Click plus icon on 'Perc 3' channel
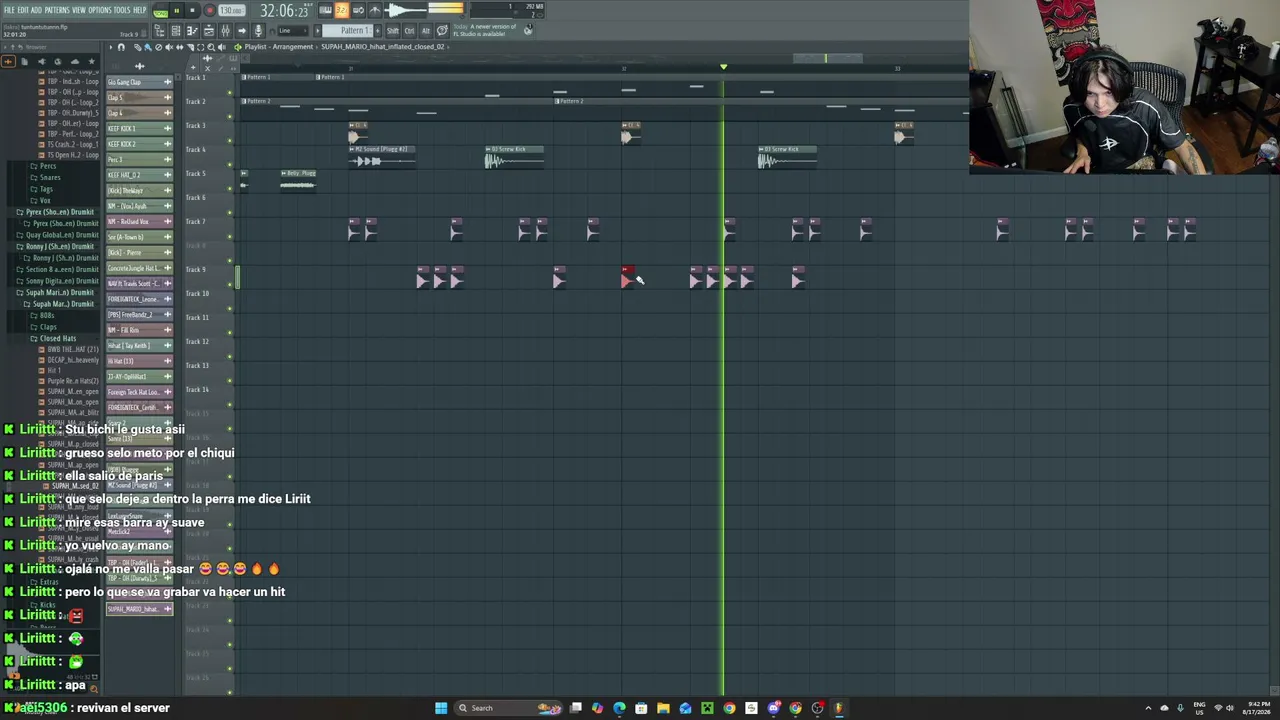1280x720 pixels. coord(168,160)
